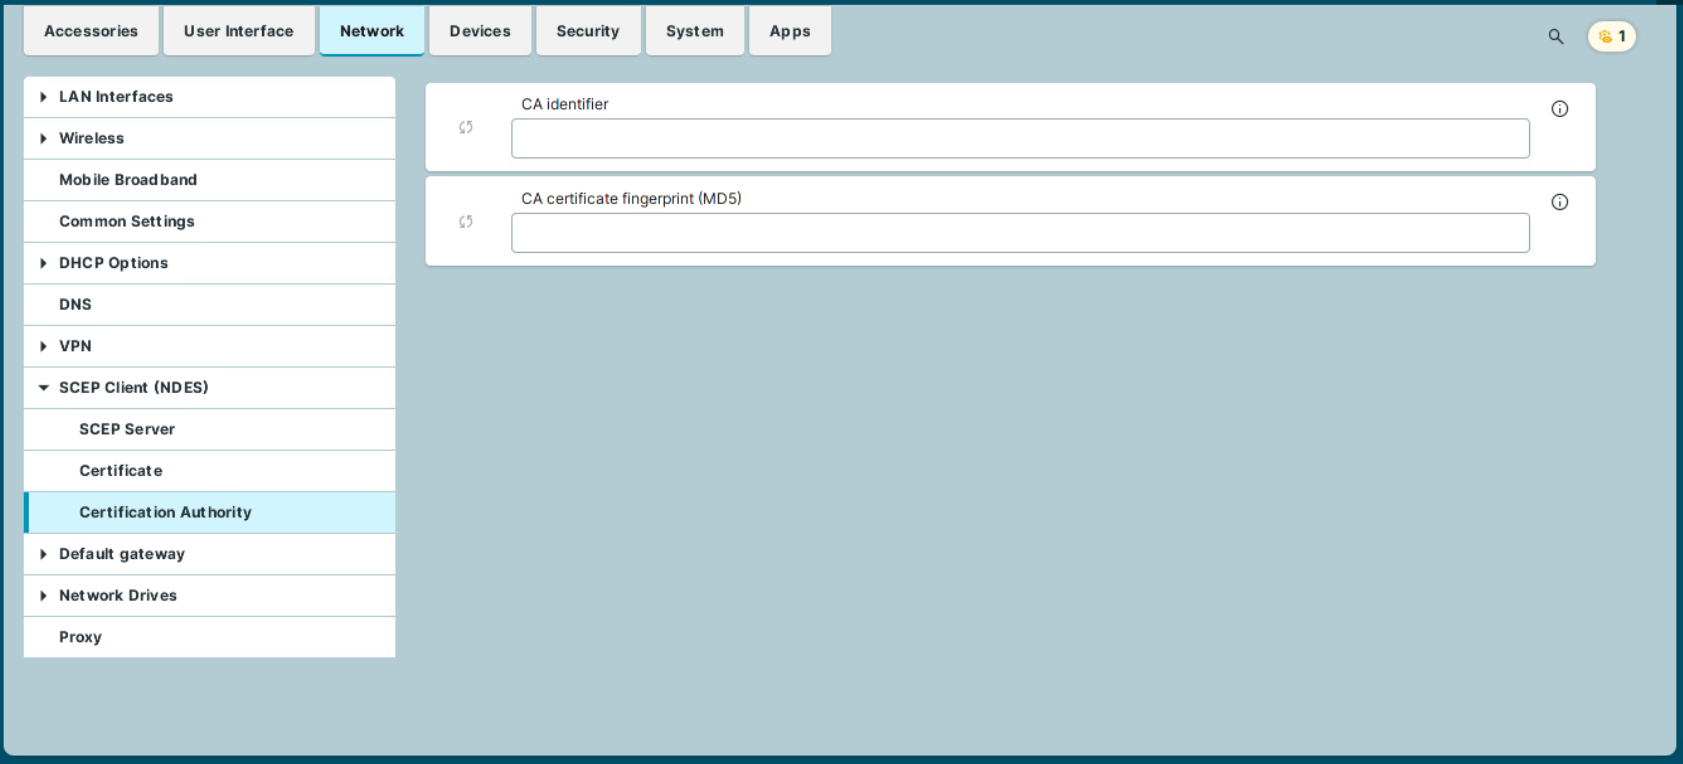This screenshot has height=764, width=1683.
Task: Focus the CA certificate fingerprint (MD5) input
Action: click(x=1019, y=233)
